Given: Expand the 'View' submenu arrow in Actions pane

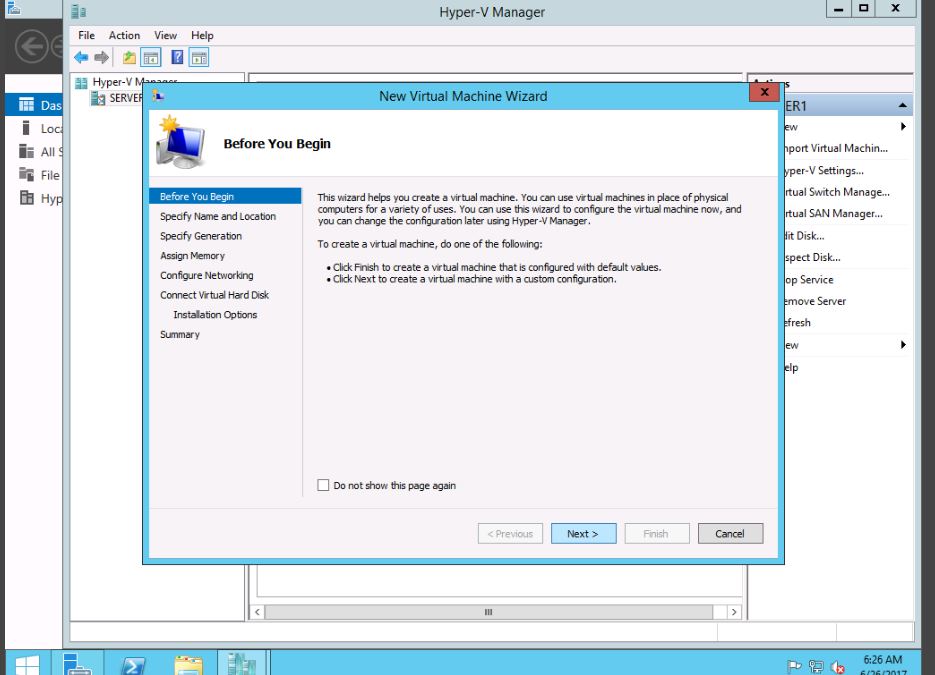Looking at the screenshot, I should coord(903,345).
